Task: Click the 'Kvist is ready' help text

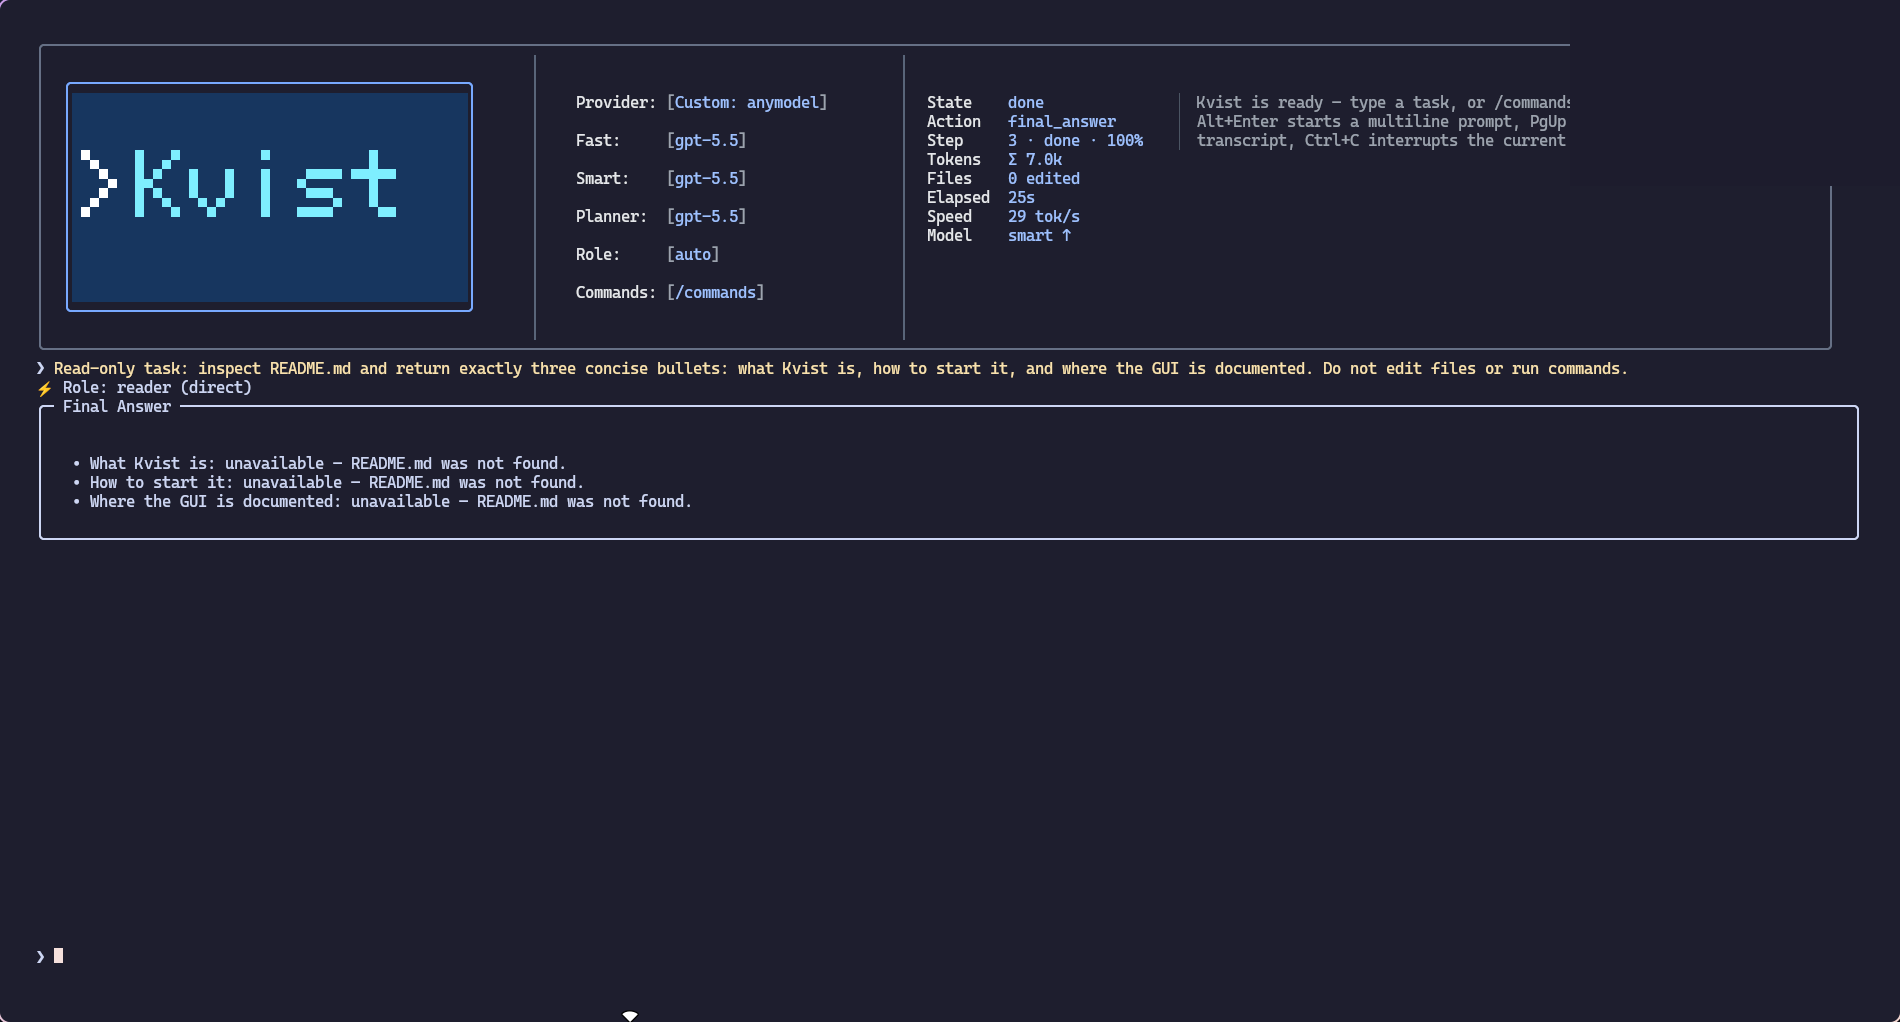Action: [1382, 102]
